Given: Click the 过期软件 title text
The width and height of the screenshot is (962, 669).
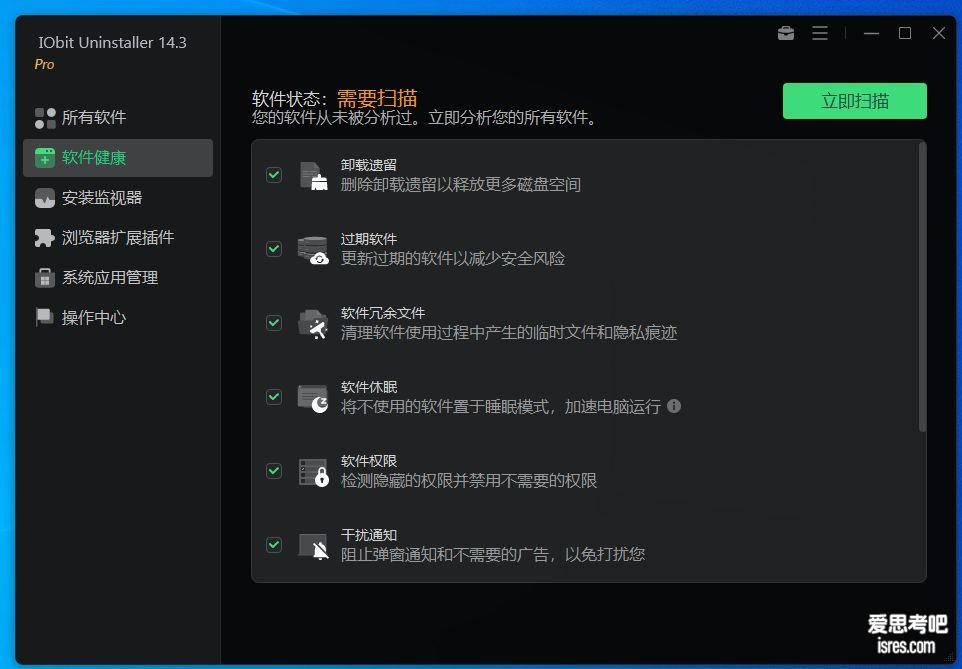Looking at the screenshot, I should pyautogui.click(x=369, y=239).
